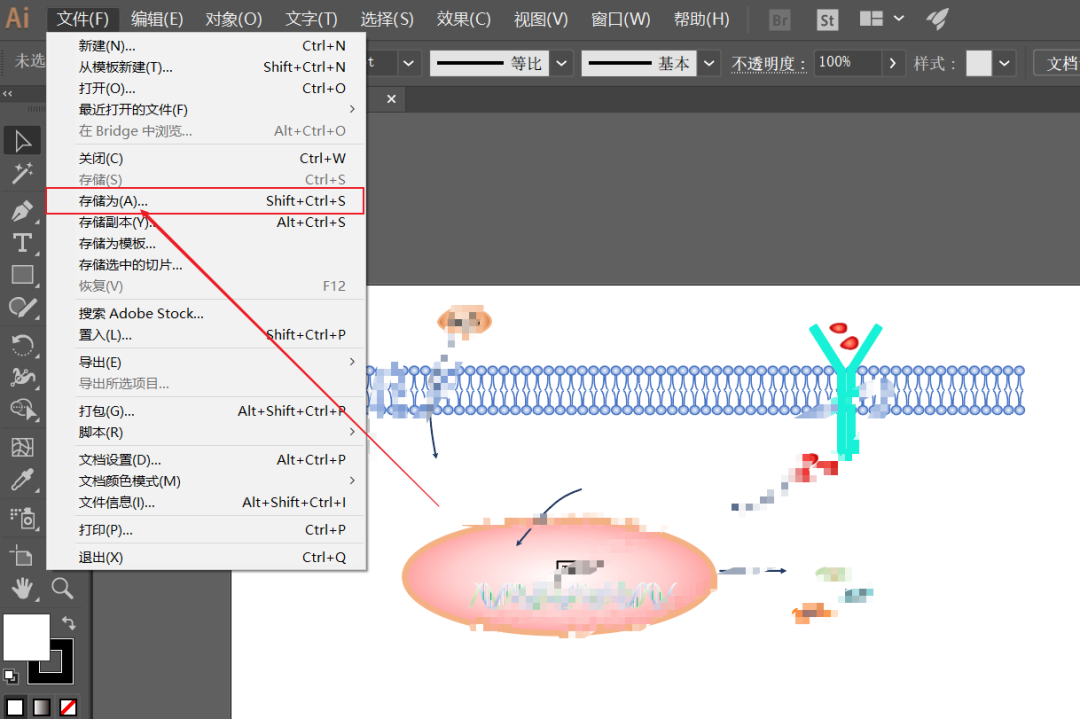This screenshot has width=1080, height=719.
Task: Select the Eyedropper tool
Action: (22, 480)
